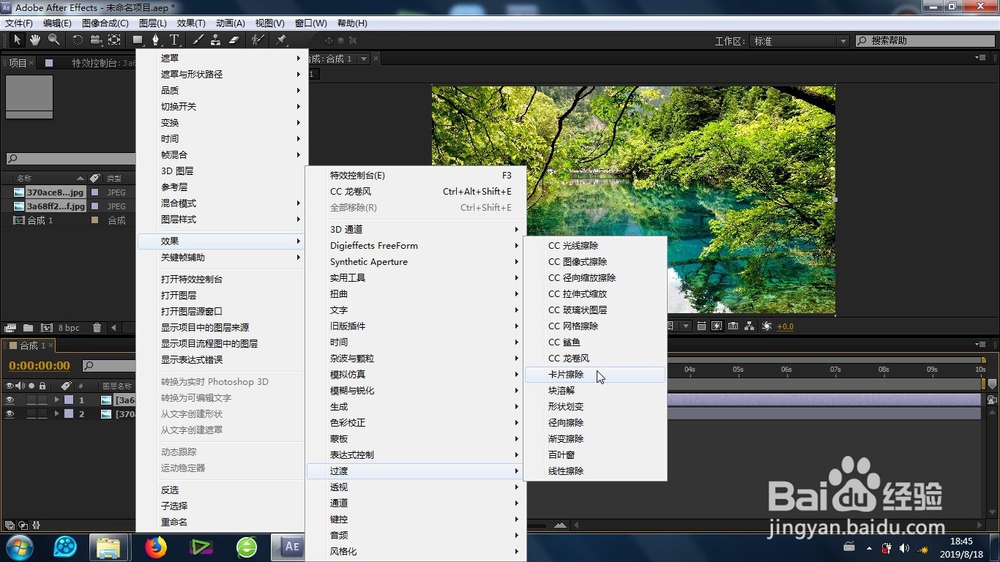
Task: Hide layer 1 with eye toggle
Action: (x=10, y=400)
